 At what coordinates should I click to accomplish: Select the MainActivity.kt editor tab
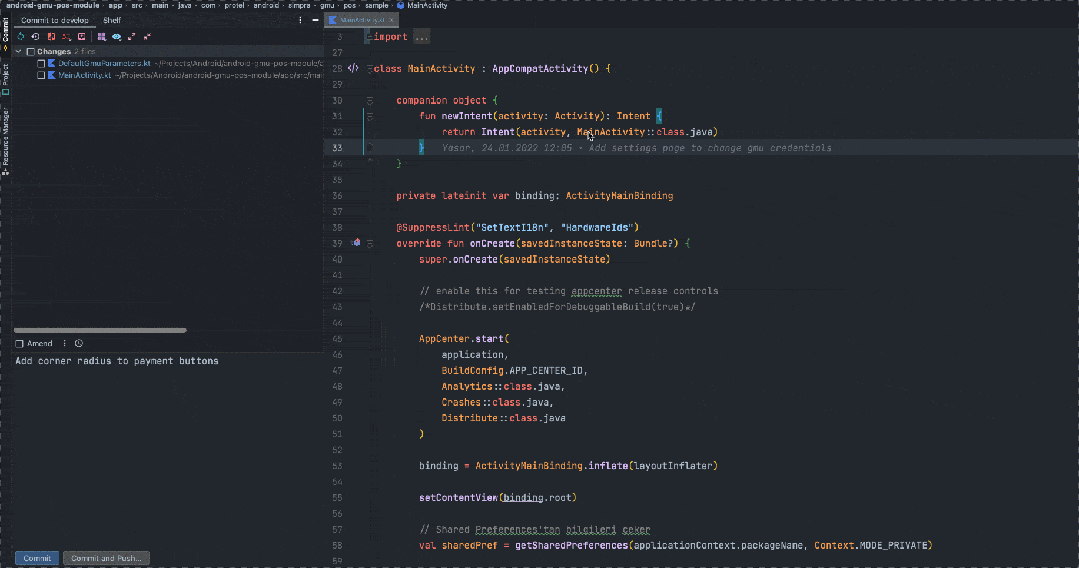point(361,20)
